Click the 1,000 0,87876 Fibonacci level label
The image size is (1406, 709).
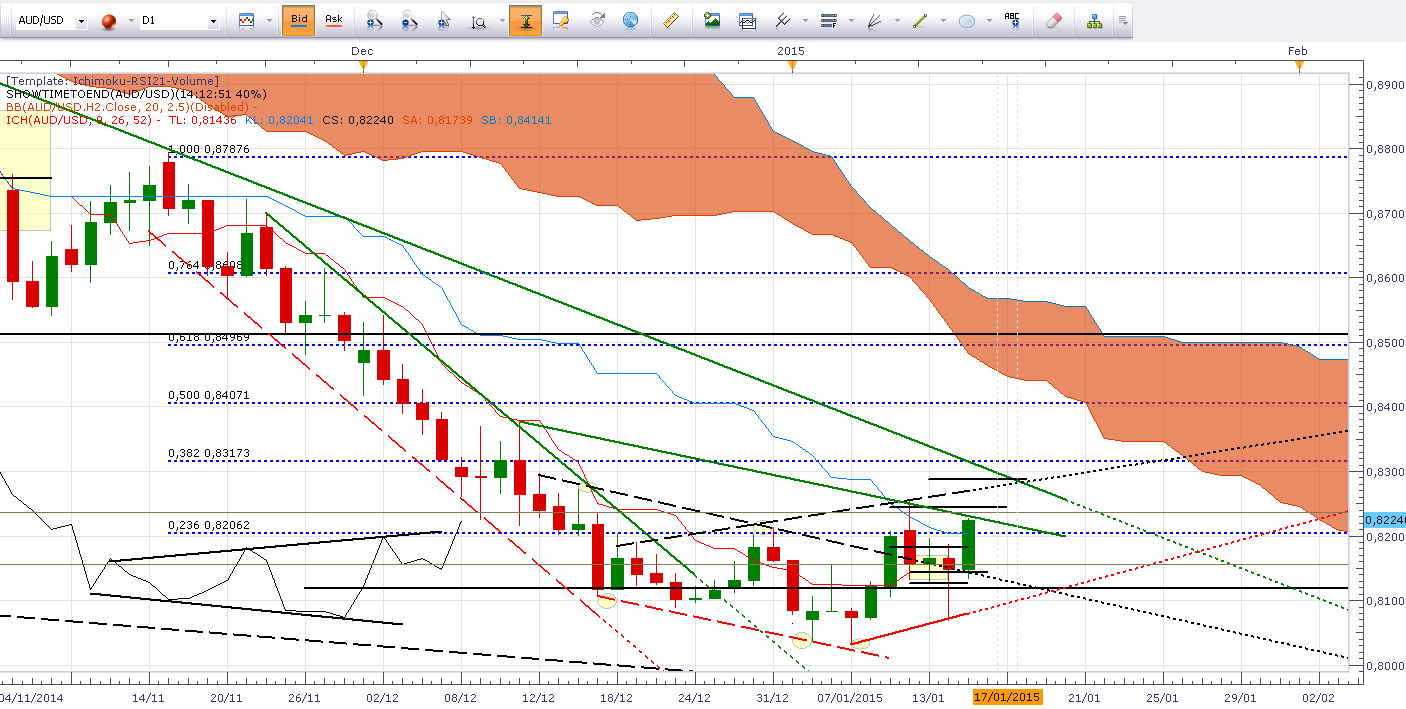[x=208, y=149]
